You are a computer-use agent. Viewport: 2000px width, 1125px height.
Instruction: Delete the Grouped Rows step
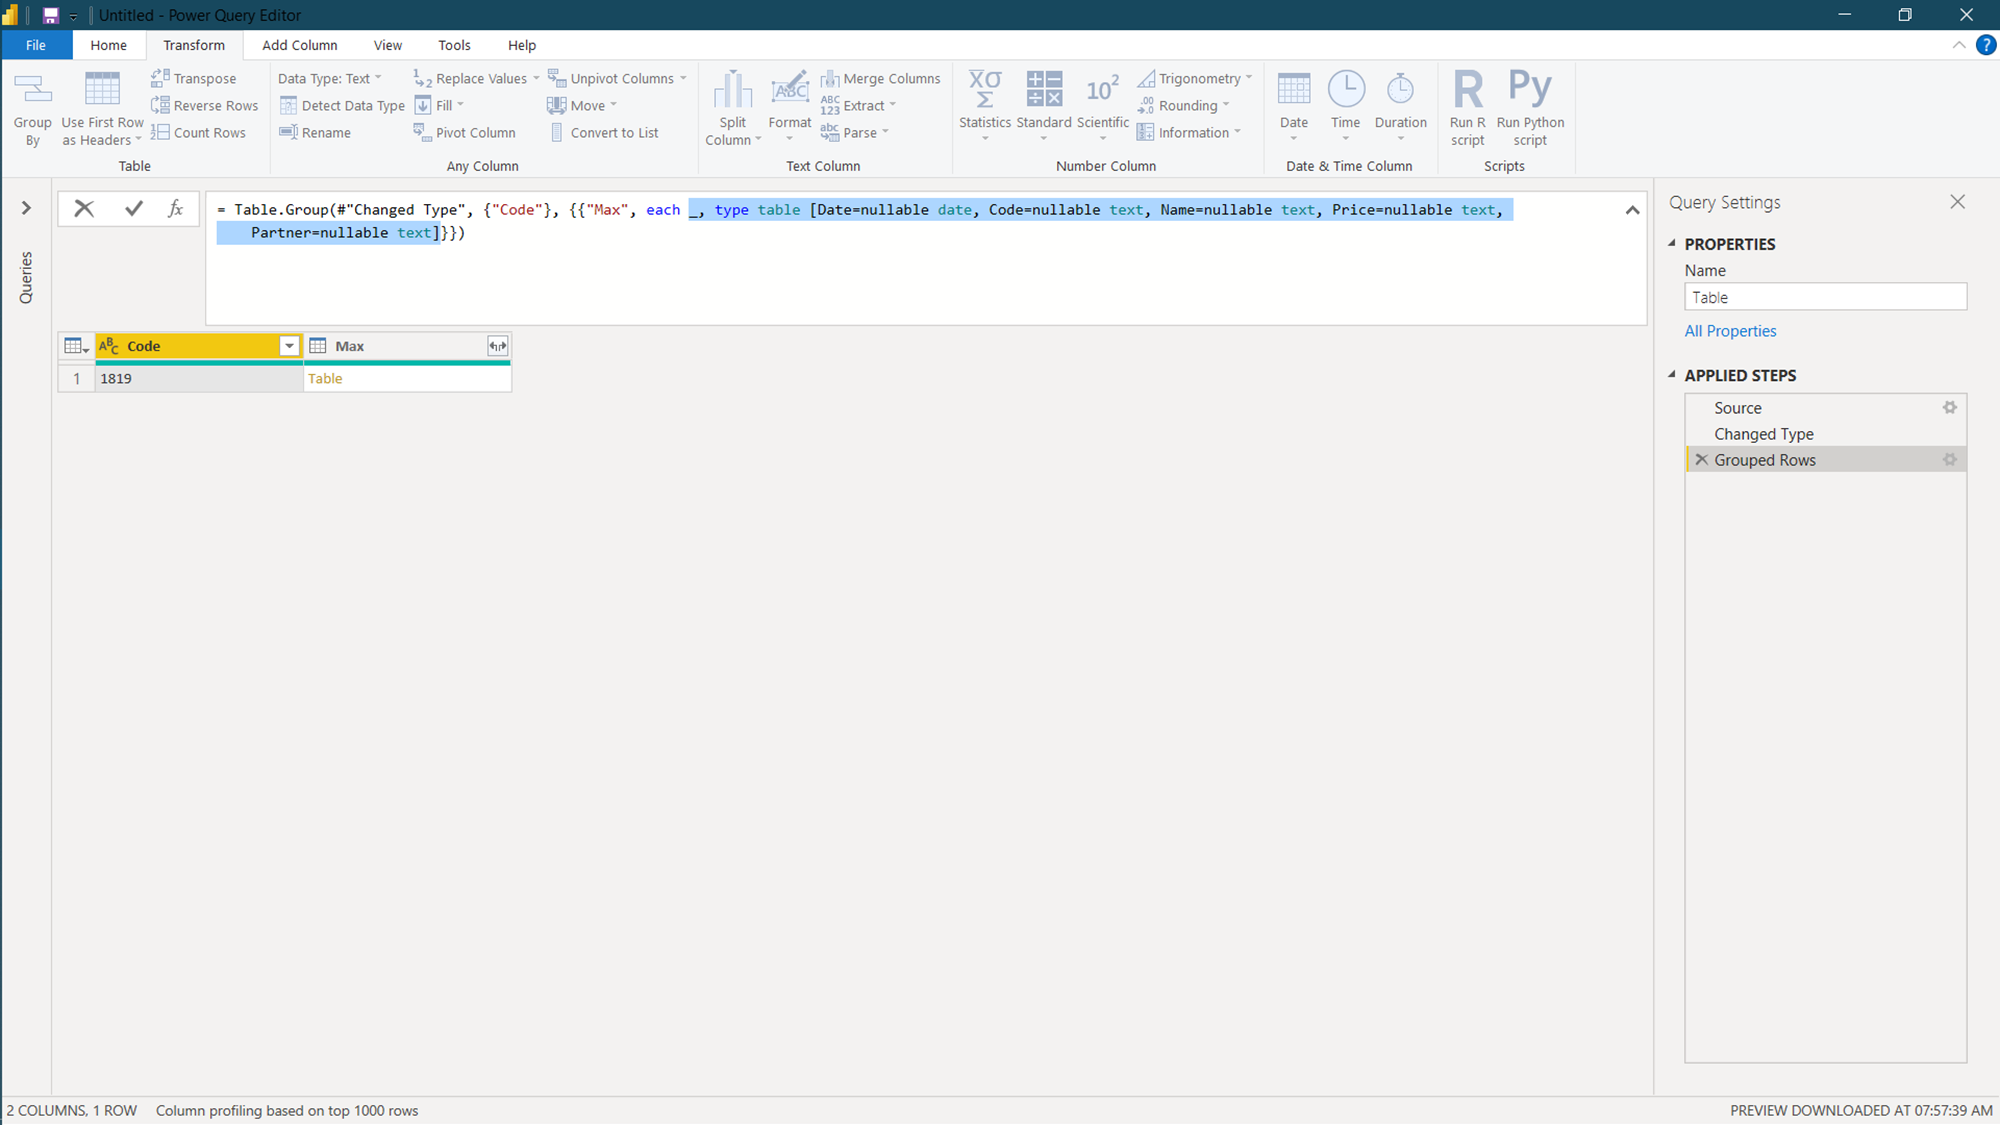tap(1701, 459)
